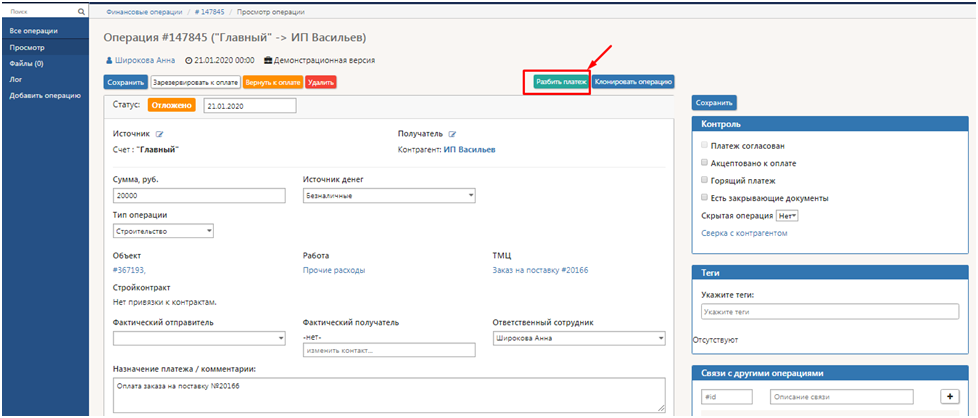The height and width of the screenshot is (418, 978).
Task: Open Файлы (0) in the sidebar
Action: (26, 63)
